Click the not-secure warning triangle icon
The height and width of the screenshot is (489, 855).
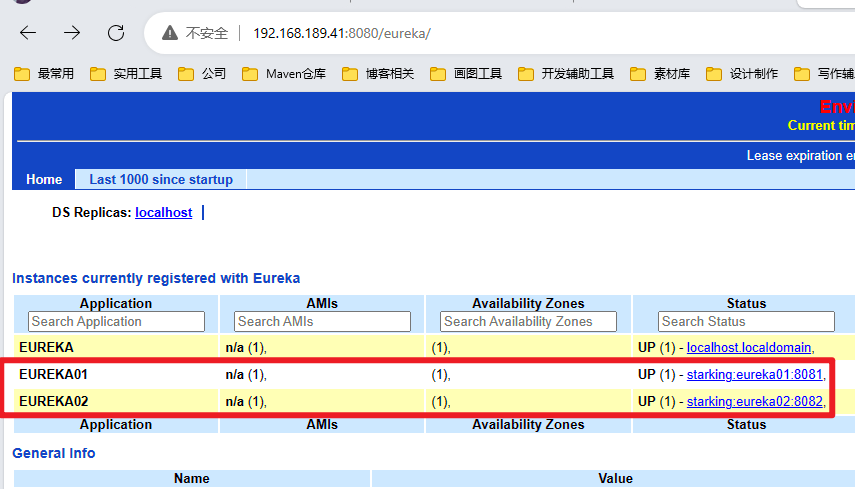tap(170, 33)
